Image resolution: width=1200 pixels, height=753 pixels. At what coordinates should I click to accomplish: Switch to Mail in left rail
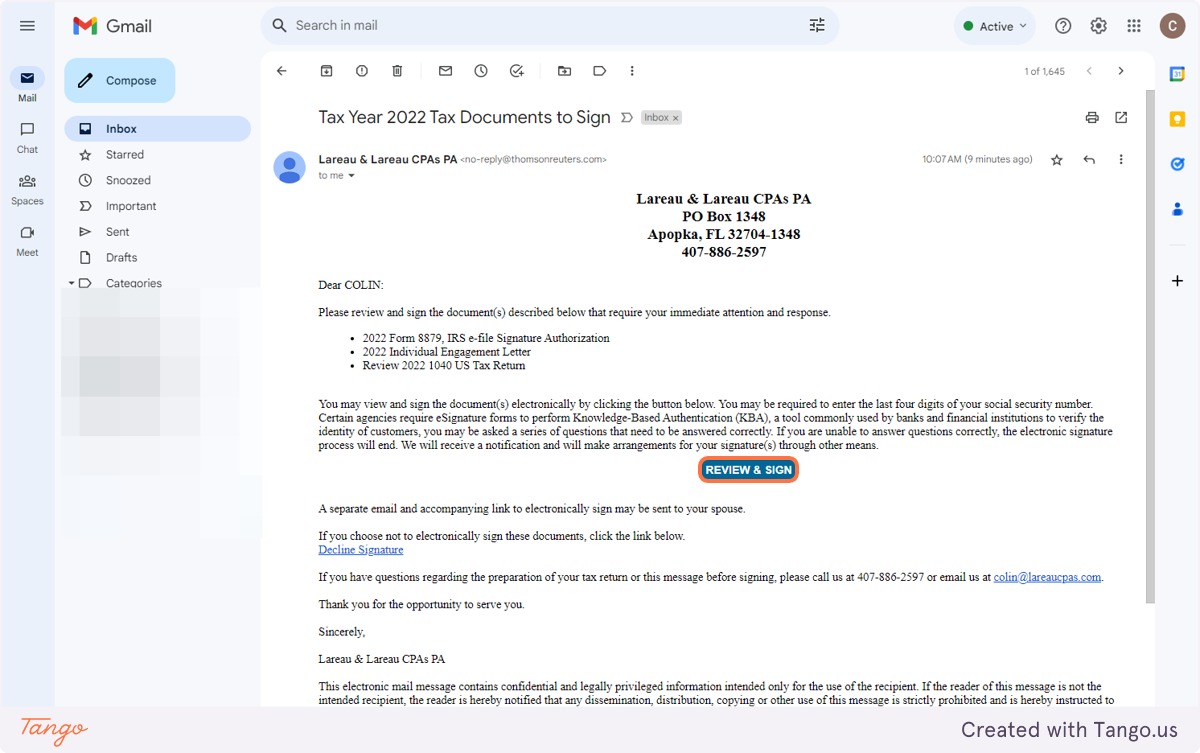click(x=27, y=86)
